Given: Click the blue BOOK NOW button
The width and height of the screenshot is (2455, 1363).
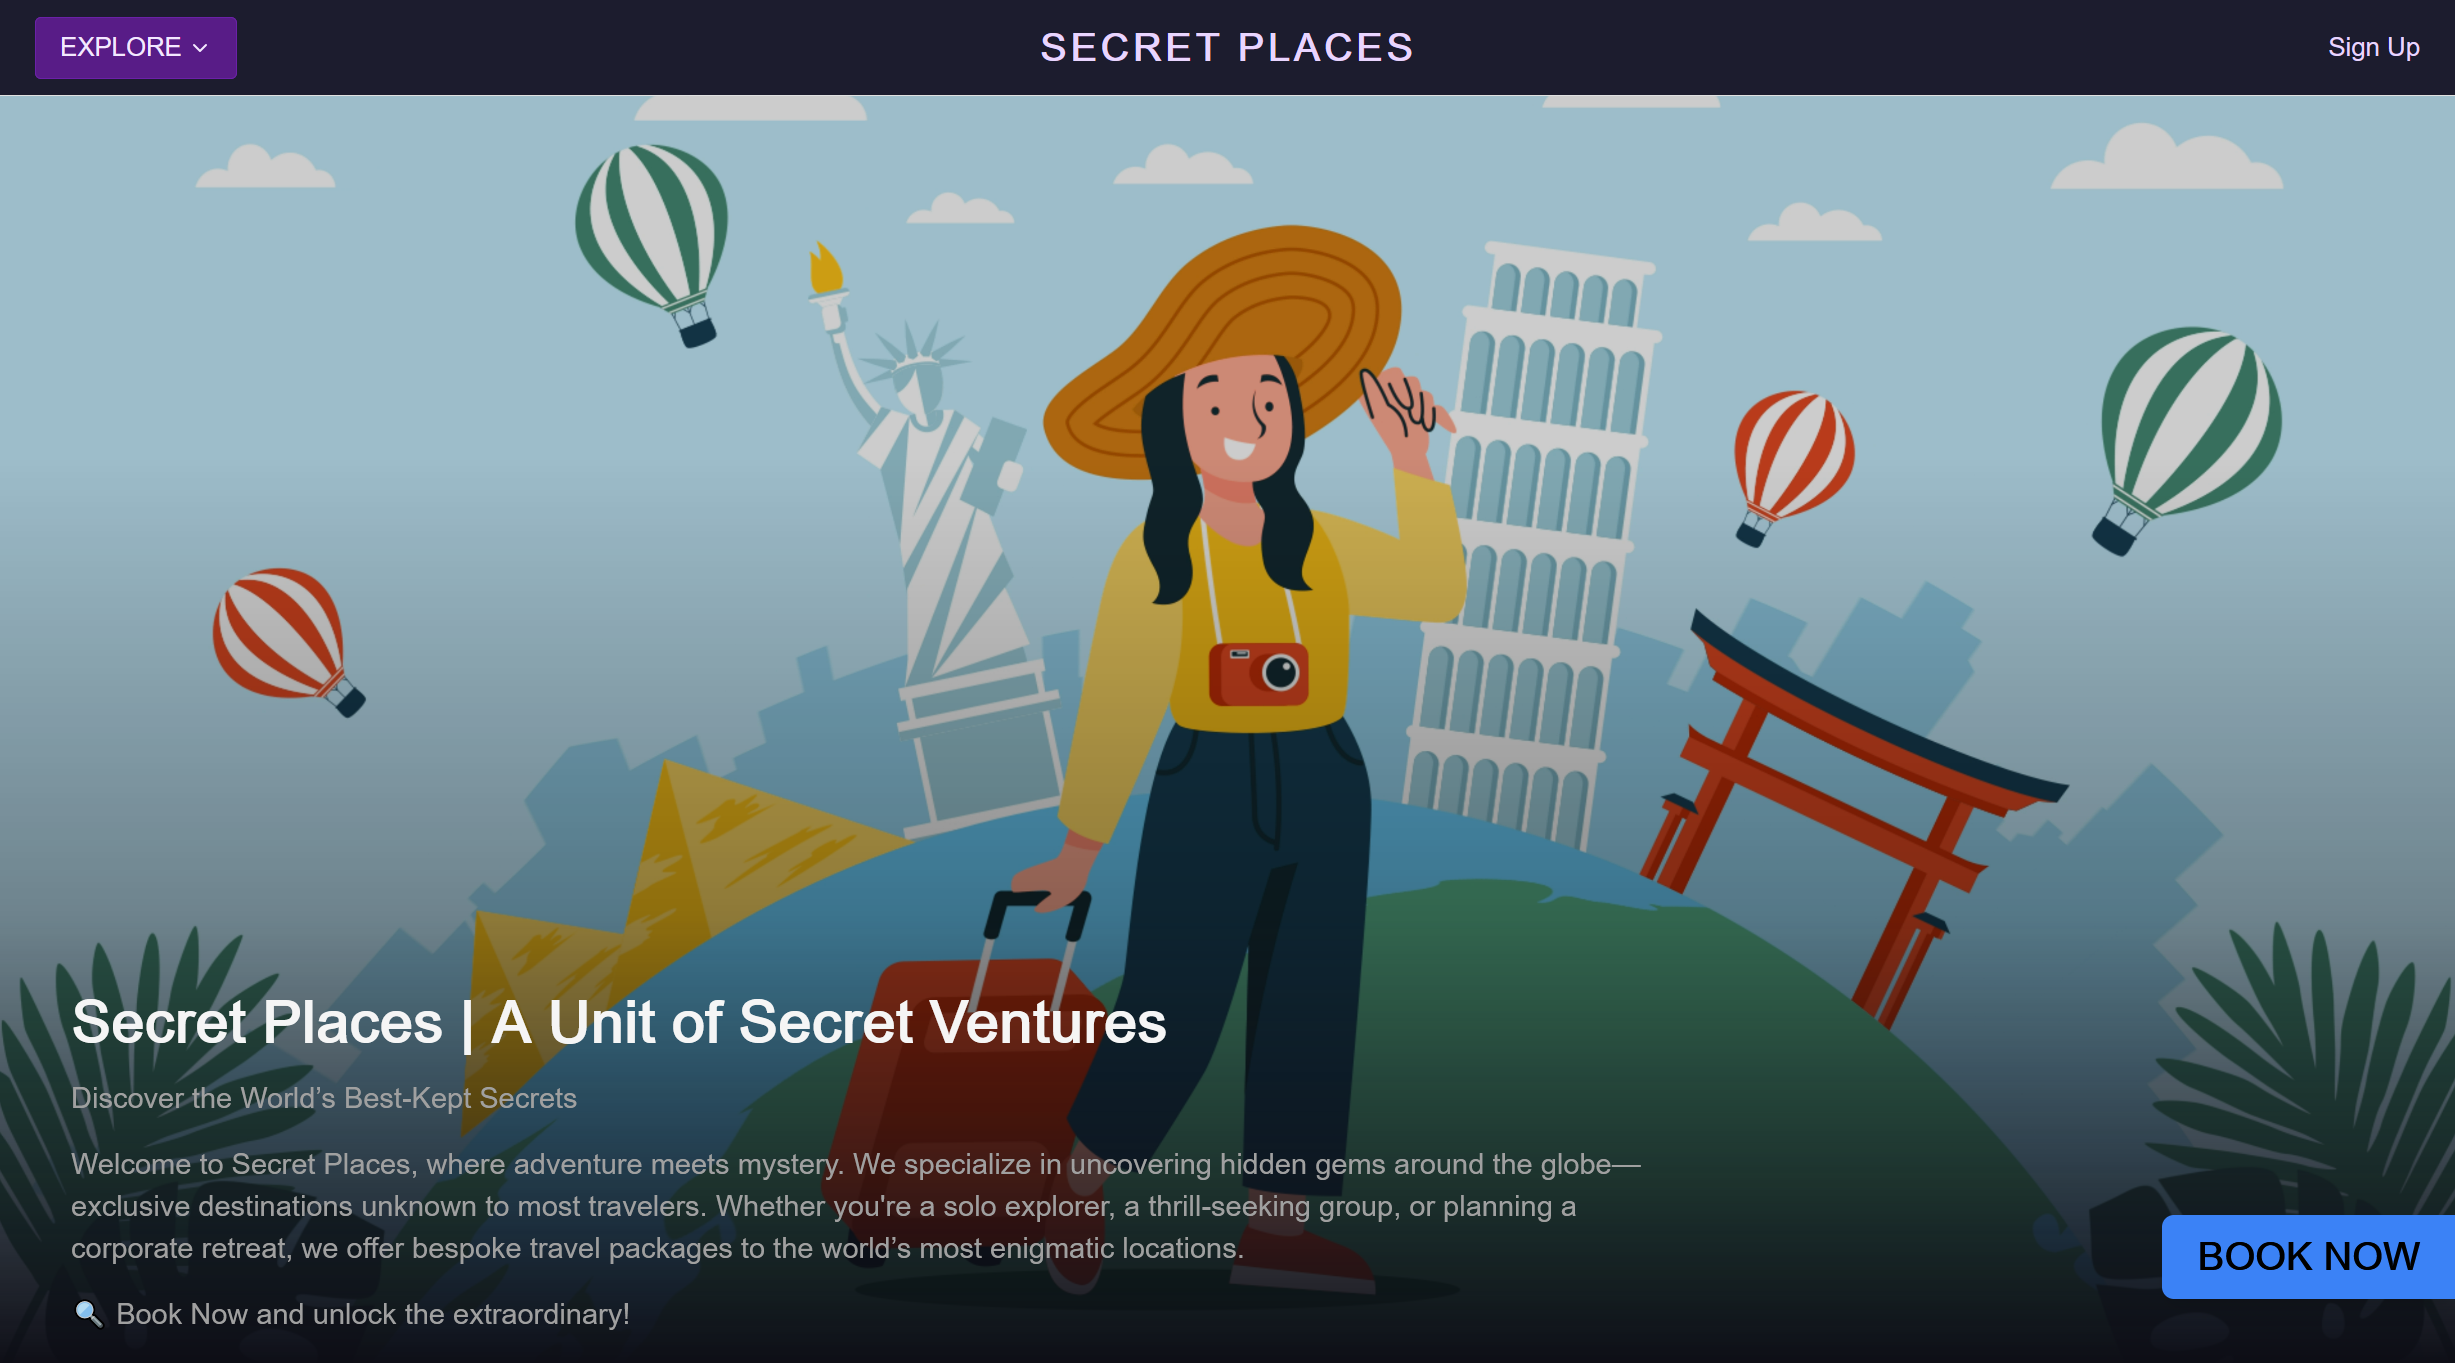Looking at the screenshot, I should point(2308,1256).
